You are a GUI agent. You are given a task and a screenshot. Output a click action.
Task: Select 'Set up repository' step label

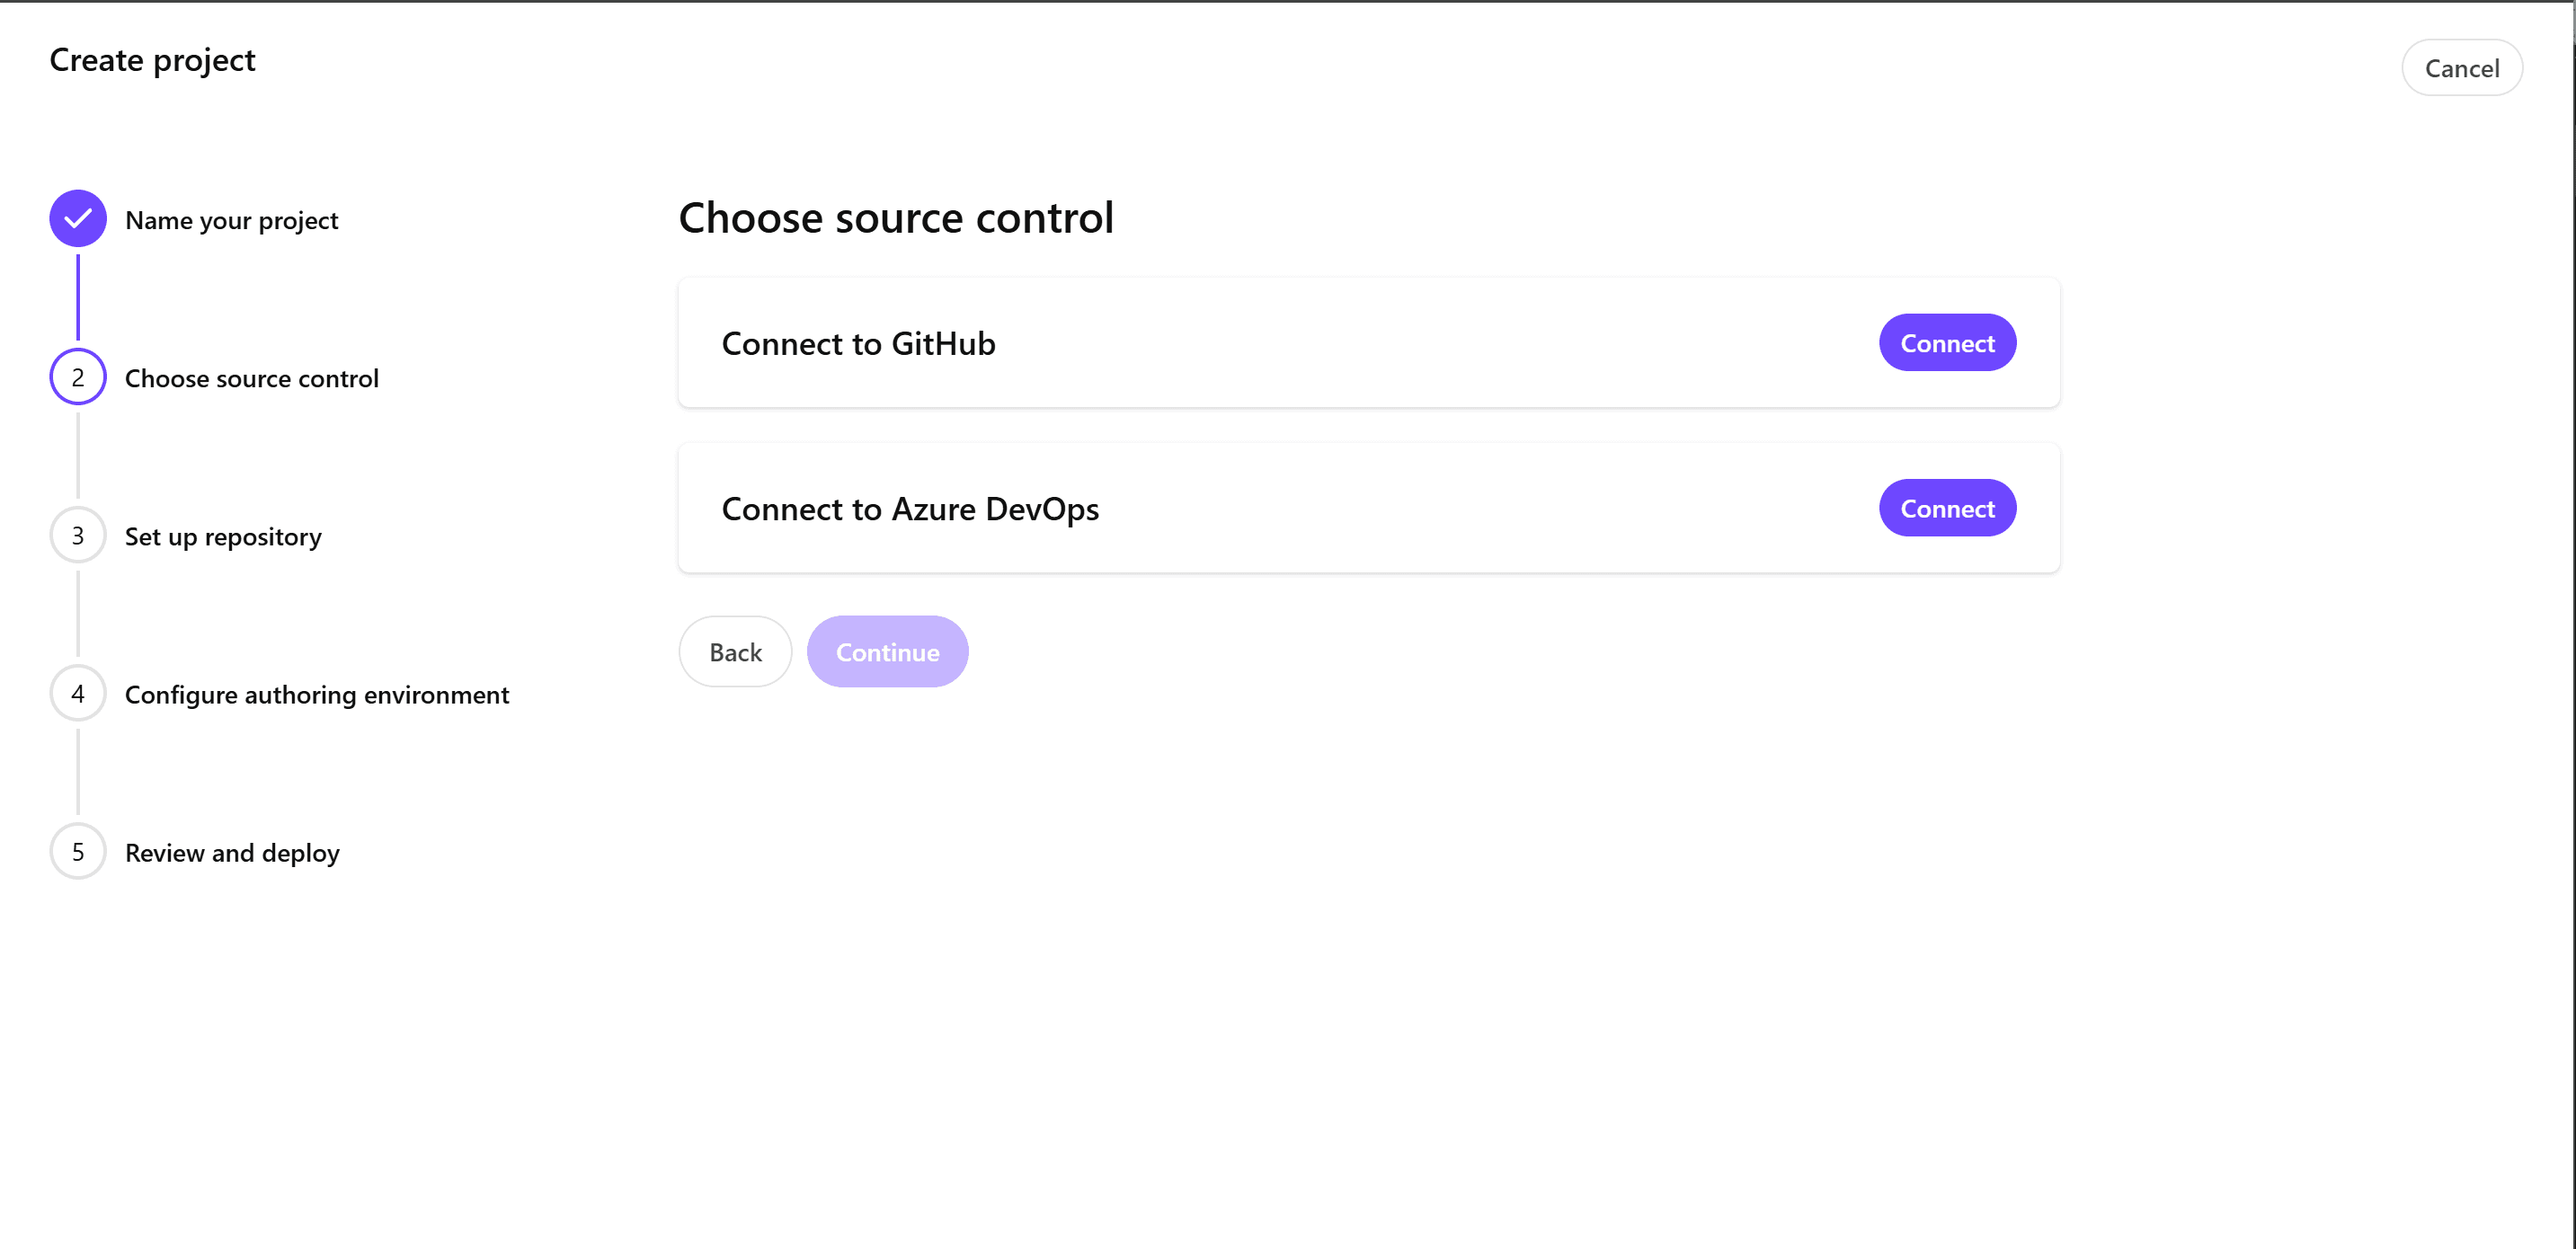pos(223,537)
